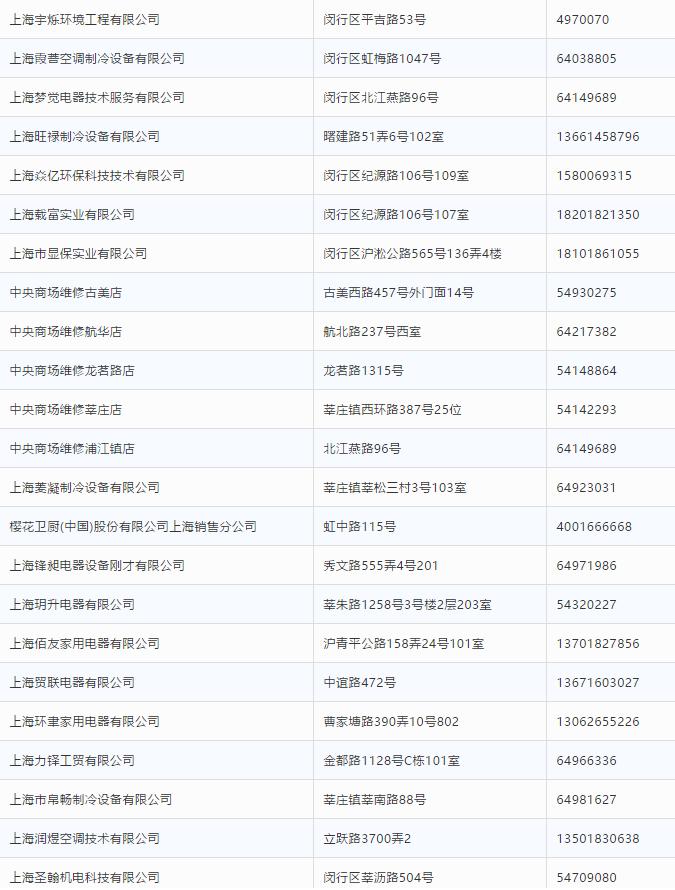Select the address 虹中路115号
Viewport: 675px width, 890px height.
tap(360, 527)
